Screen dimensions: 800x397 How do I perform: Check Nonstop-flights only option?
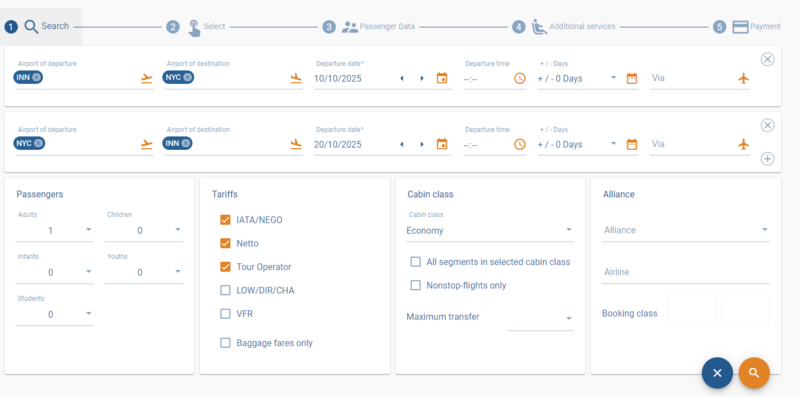tap(416, 285)
